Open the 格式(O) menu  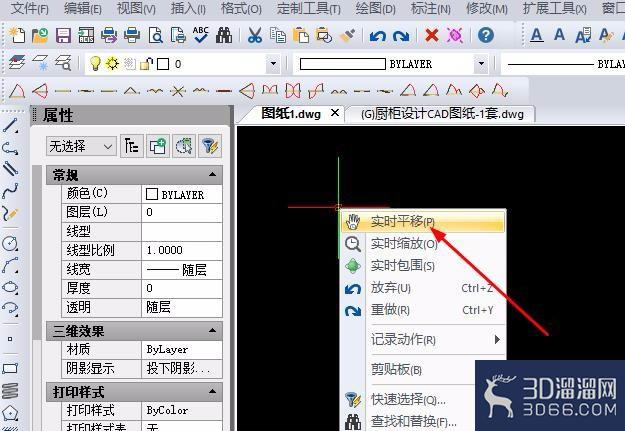241,8
